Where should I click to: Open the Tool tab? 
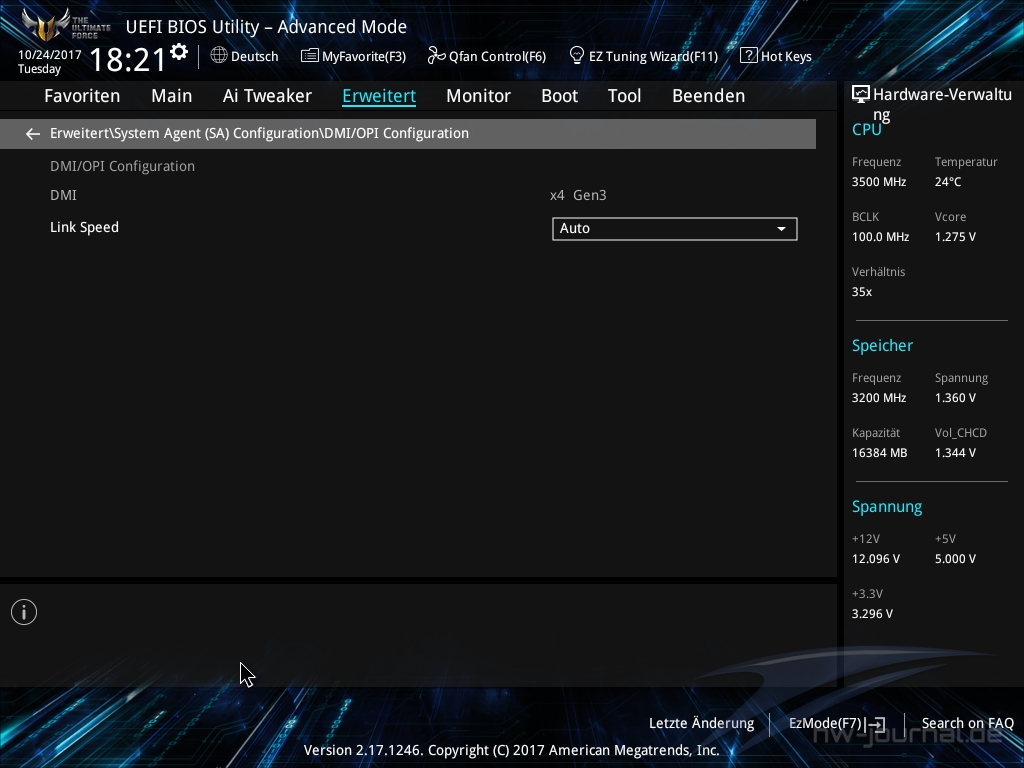pos(624,96)
